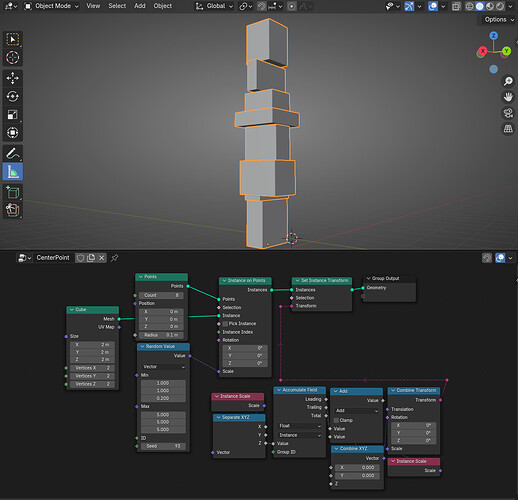Viewport: 518px width, 500px height.
Task: Switch to wireframe shading
Action: point(469,6)
